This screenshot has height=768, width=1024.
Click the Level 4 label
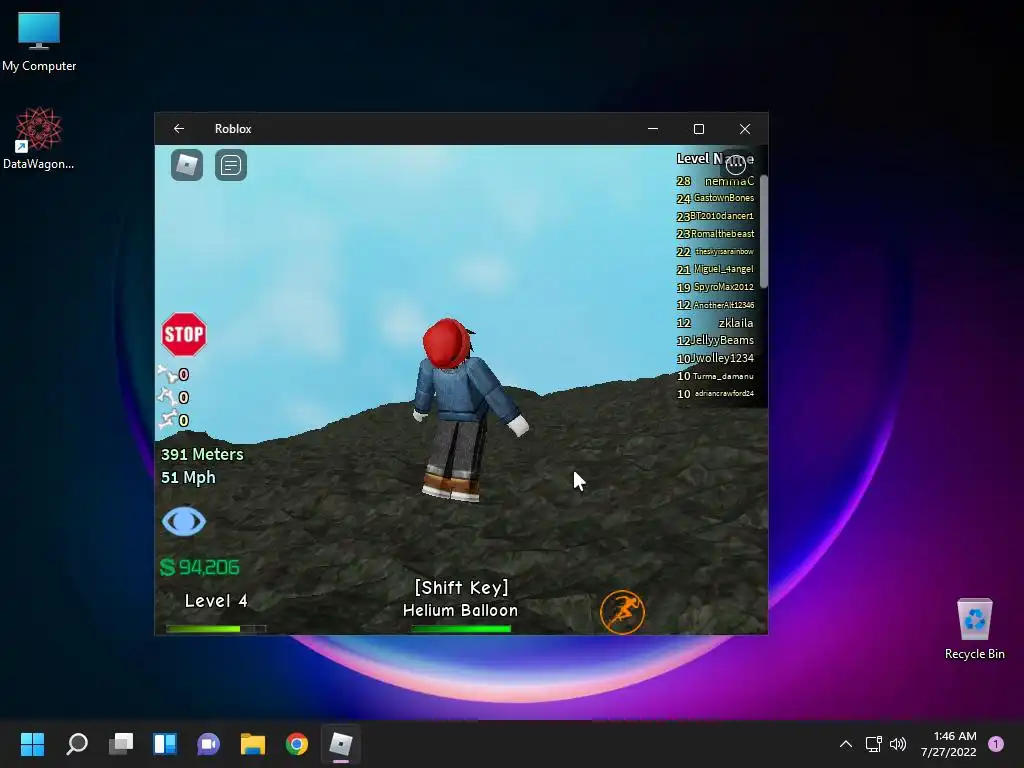(216, 601)
